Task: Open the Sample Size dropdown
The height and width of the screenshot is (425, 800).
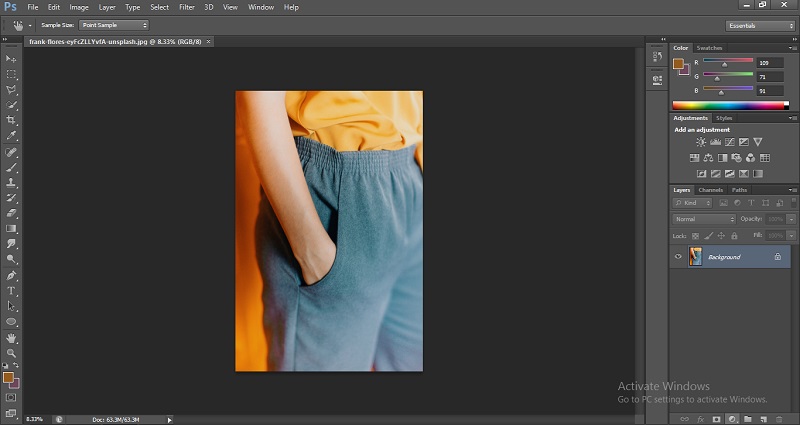Action: (113, 25)
